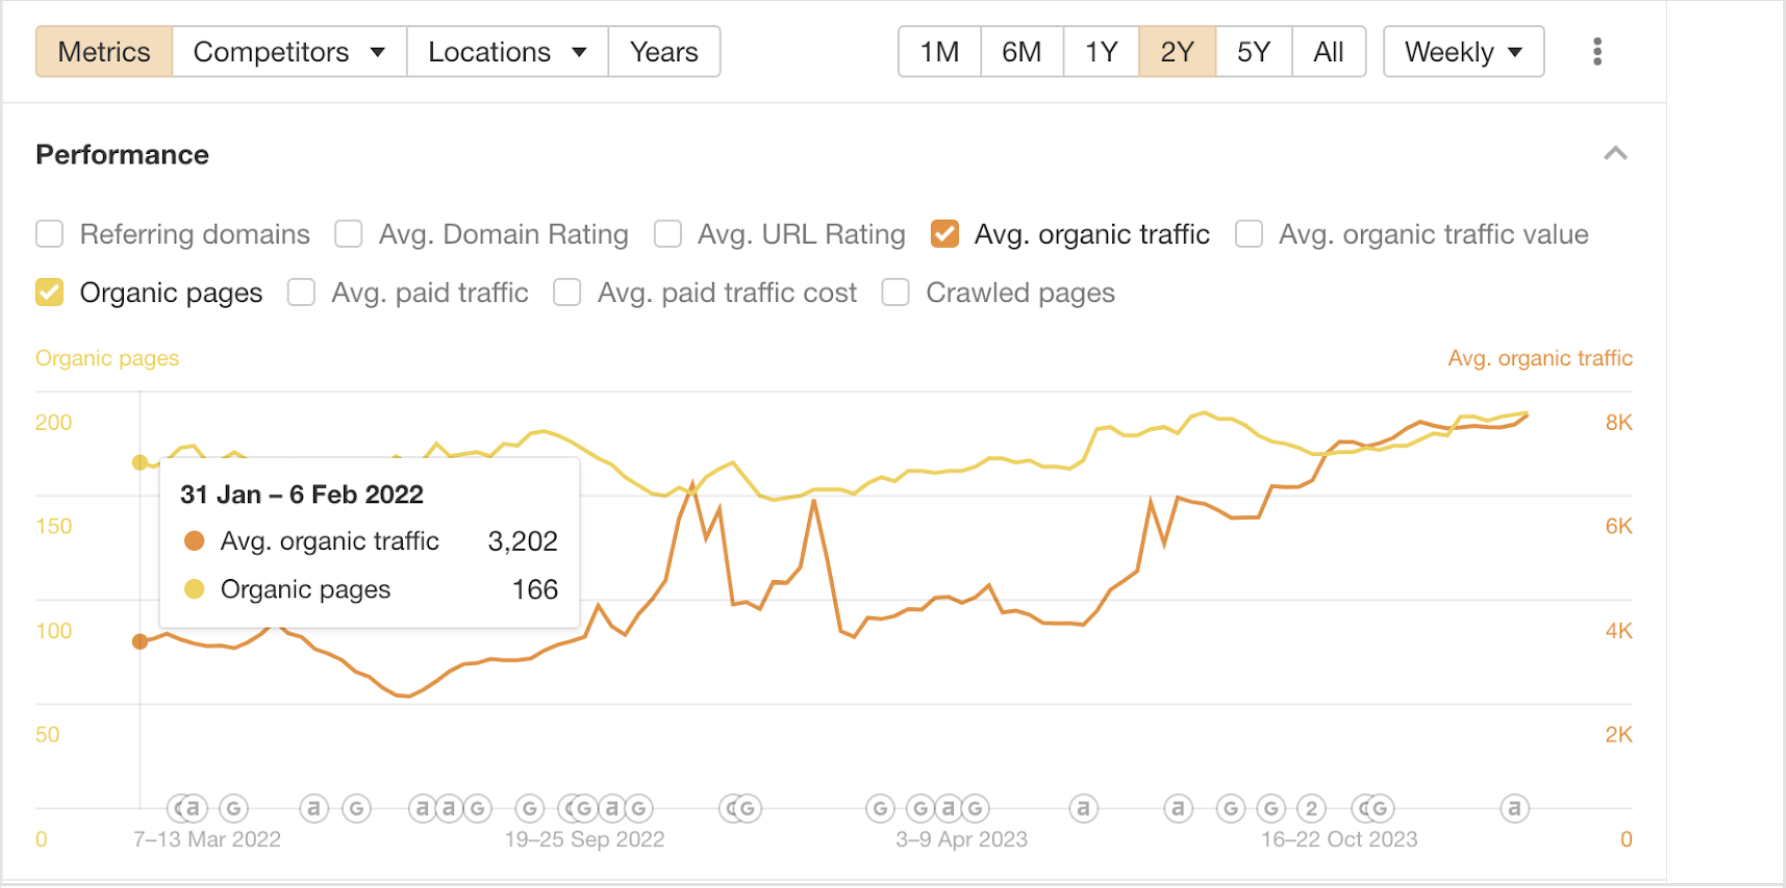Select the 2Y time range
Screen dimensions: 1786x888
1177,52
